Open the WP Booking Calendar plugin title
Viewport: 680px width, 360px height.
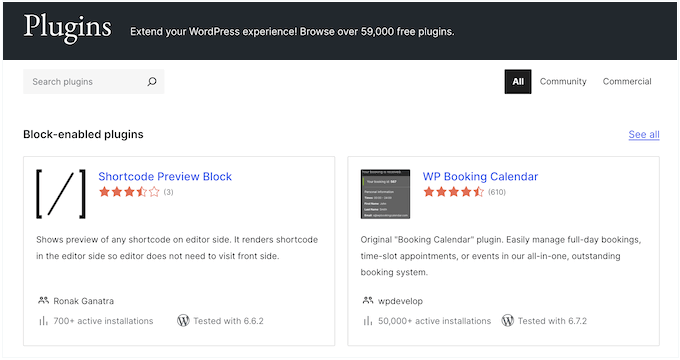(x=481, y=177)
